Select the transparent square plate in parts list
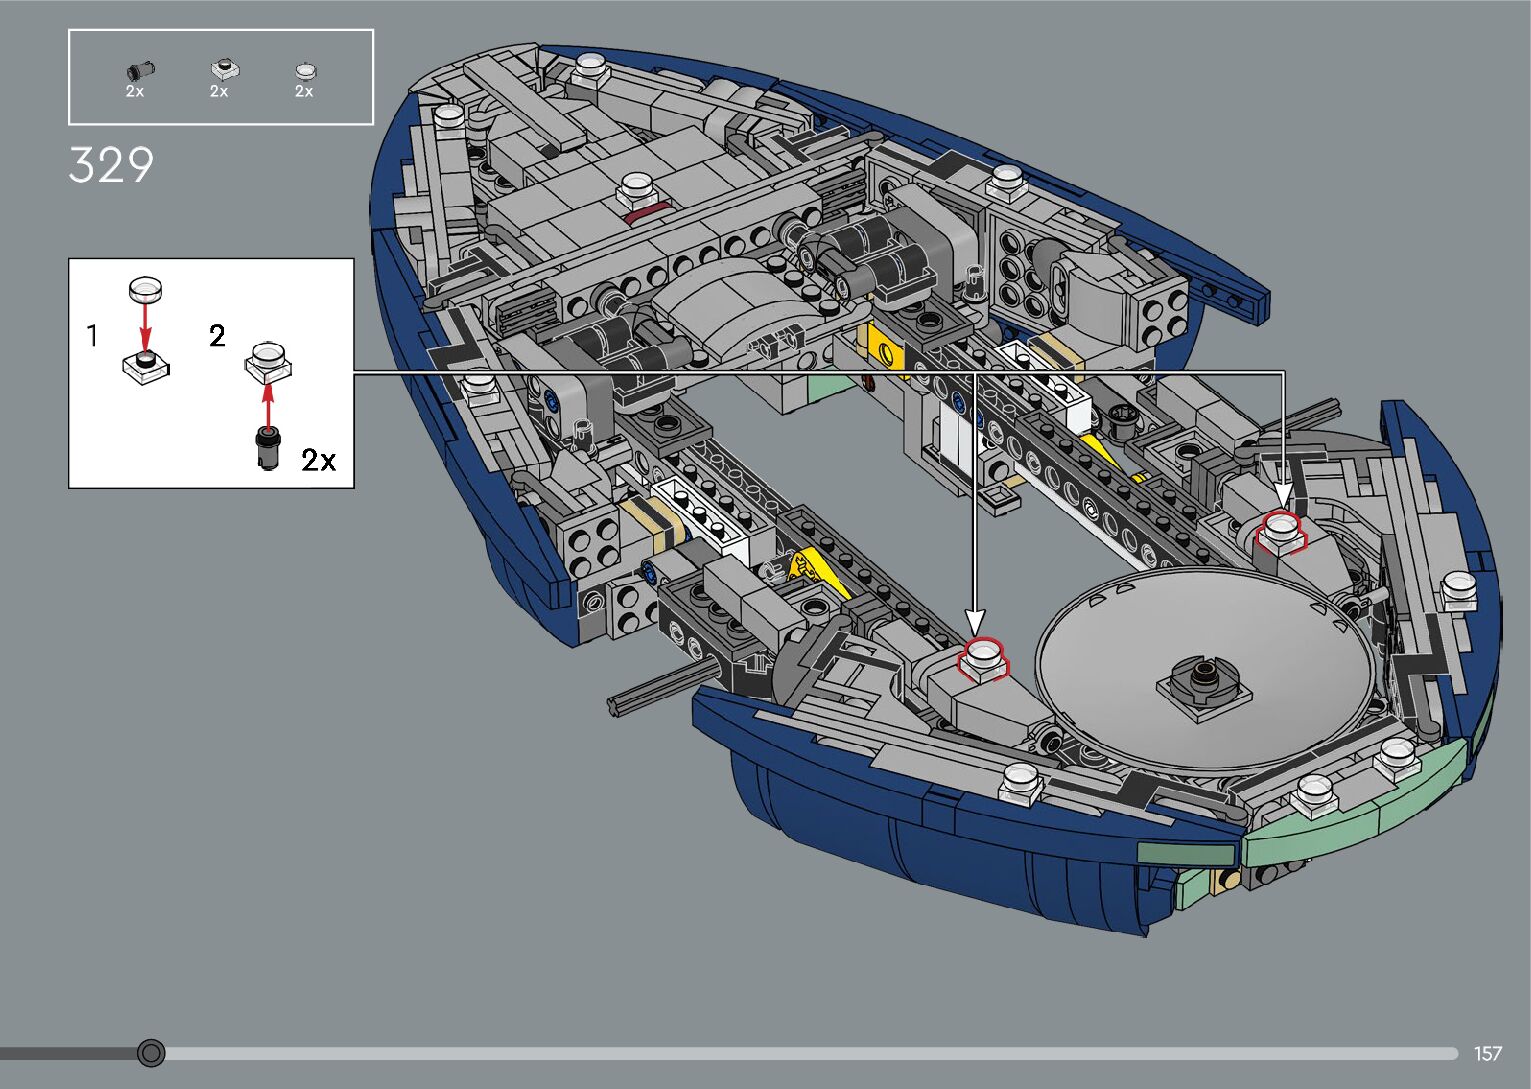 pos(221,69)
